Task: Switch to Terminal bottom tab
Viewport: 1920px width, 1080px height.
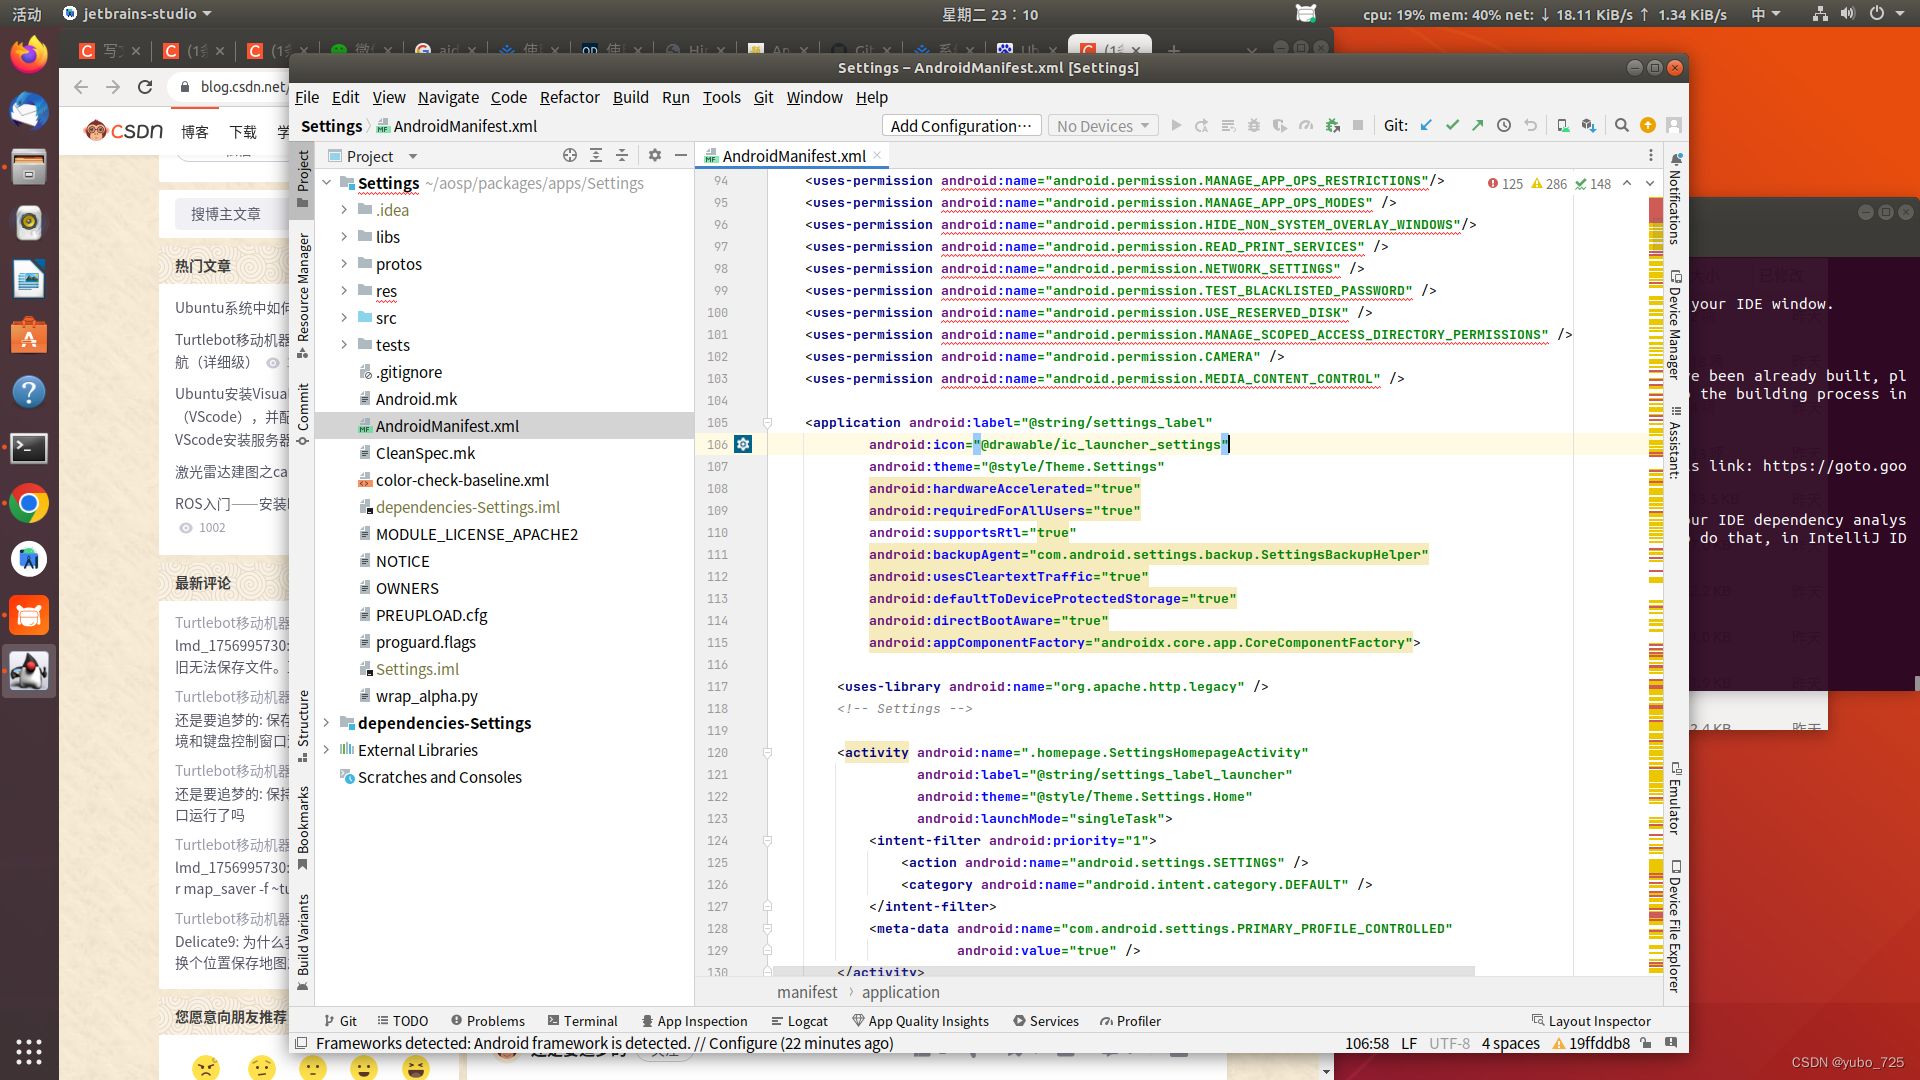Action: [582, 1021]
